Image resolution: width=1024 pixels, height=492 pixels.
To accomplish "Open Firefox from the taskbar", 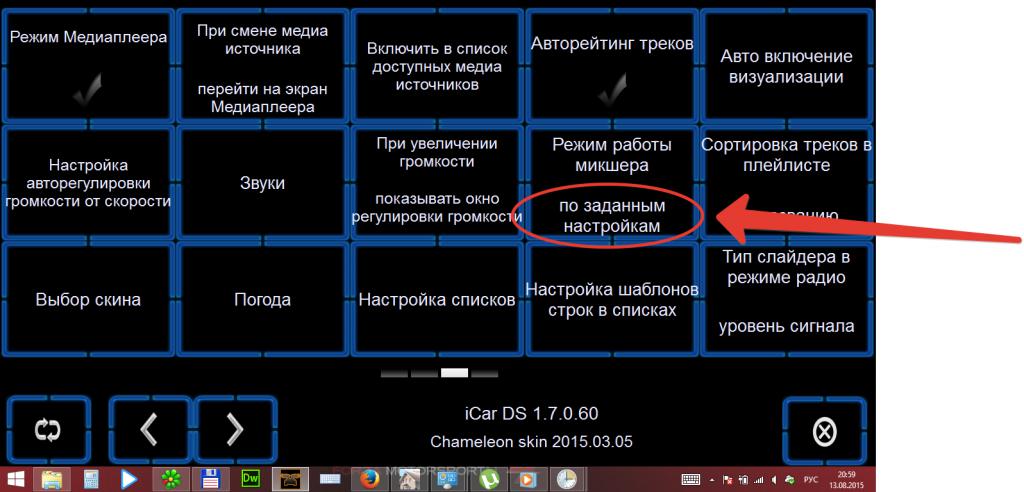I will click(x=370, y=480).
